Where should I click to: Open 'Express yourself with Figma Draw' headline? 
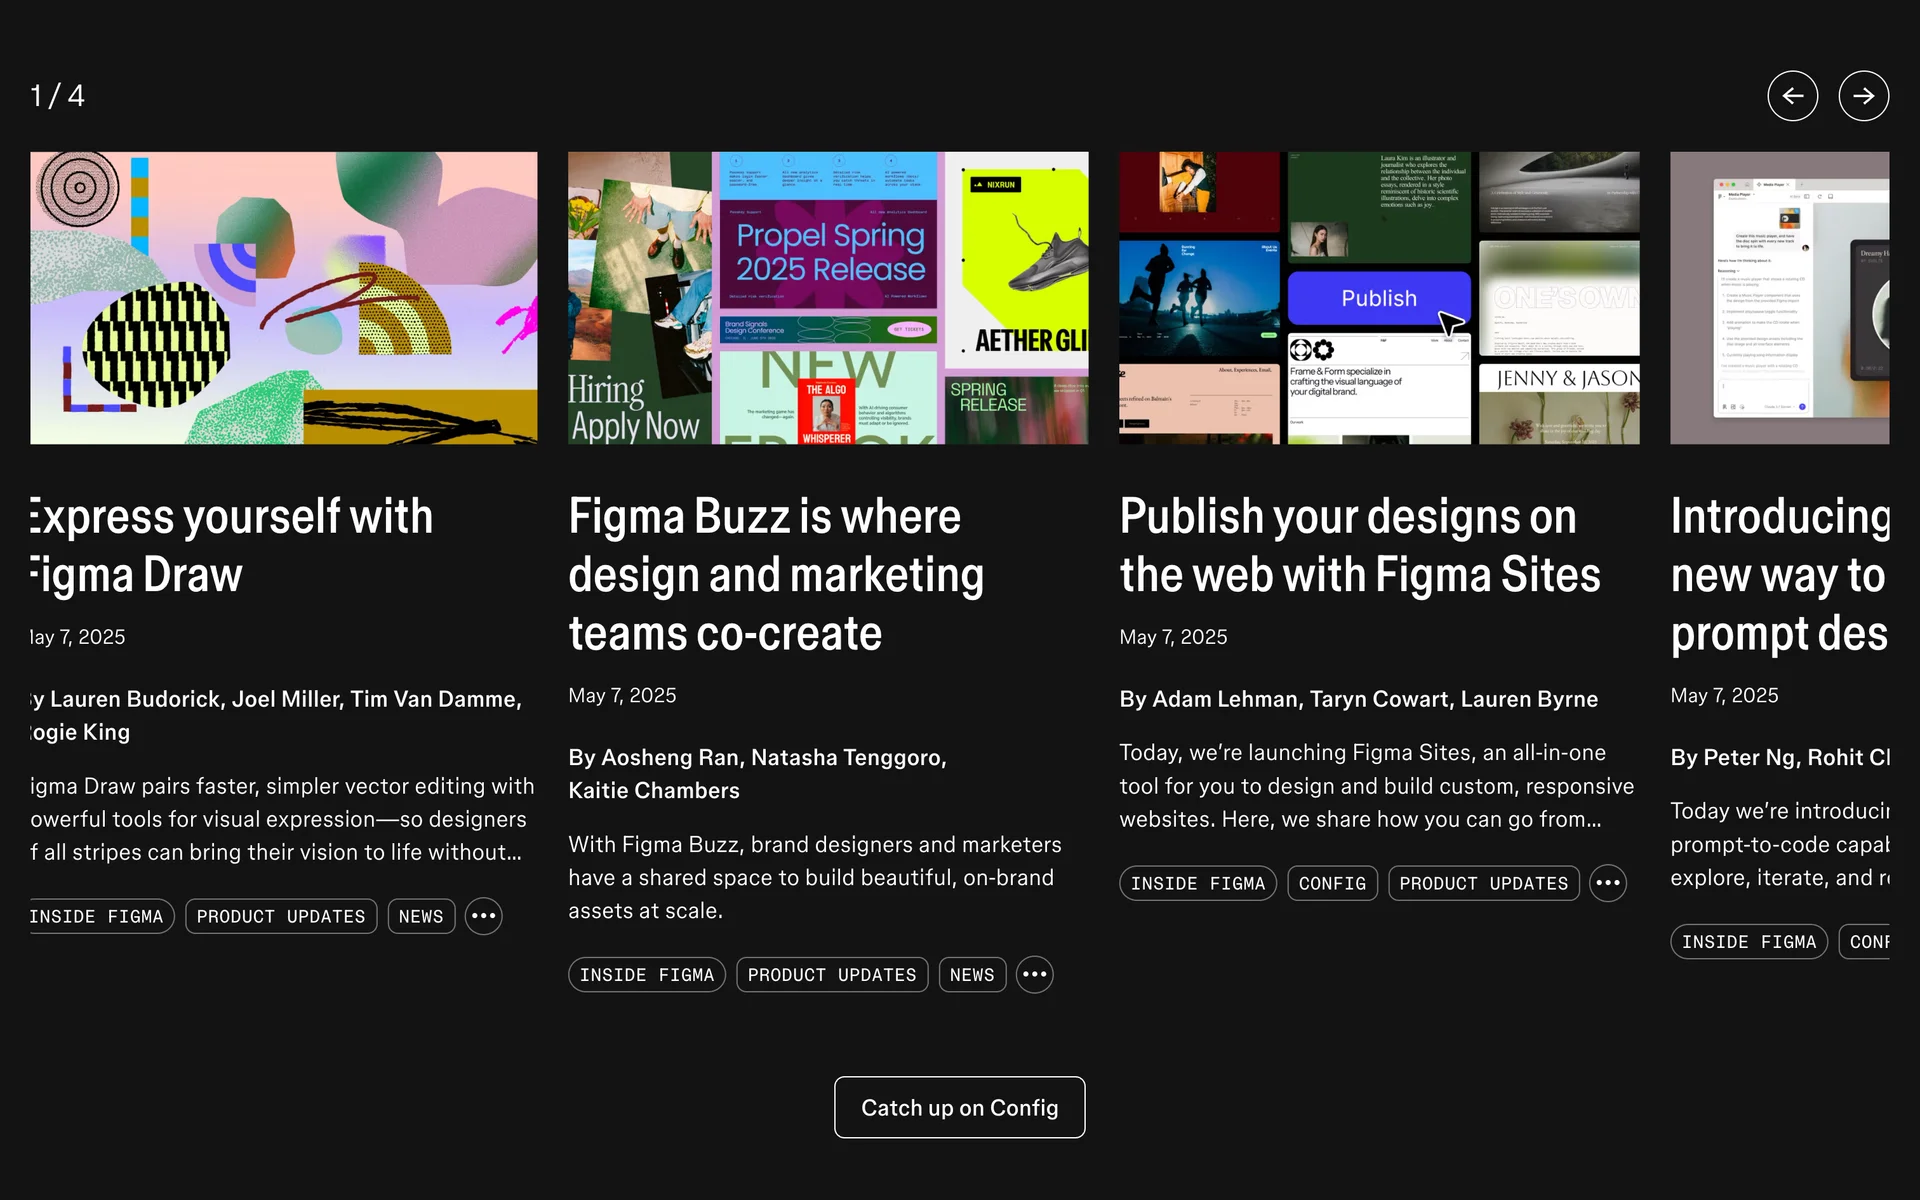coord(232,546)
